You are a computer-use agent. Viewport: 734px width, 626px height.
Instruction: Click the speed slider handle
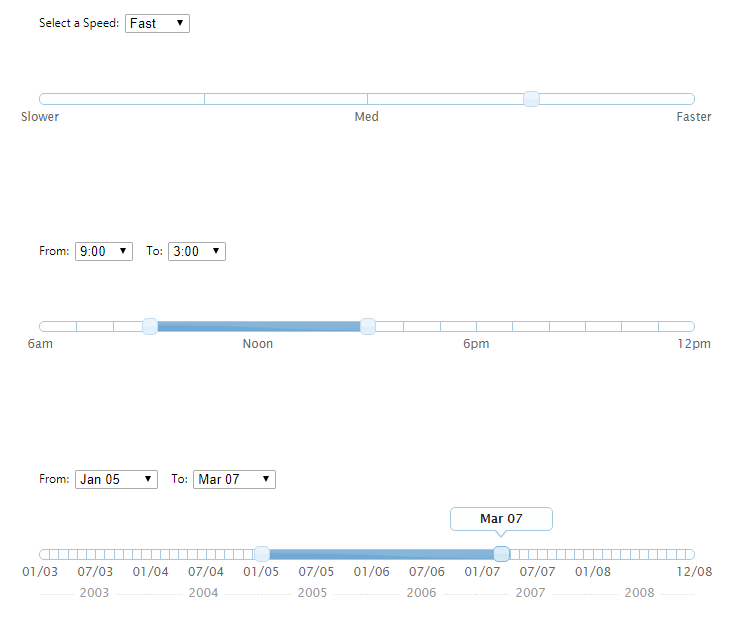pyautogui.click(x=531, y=99)
